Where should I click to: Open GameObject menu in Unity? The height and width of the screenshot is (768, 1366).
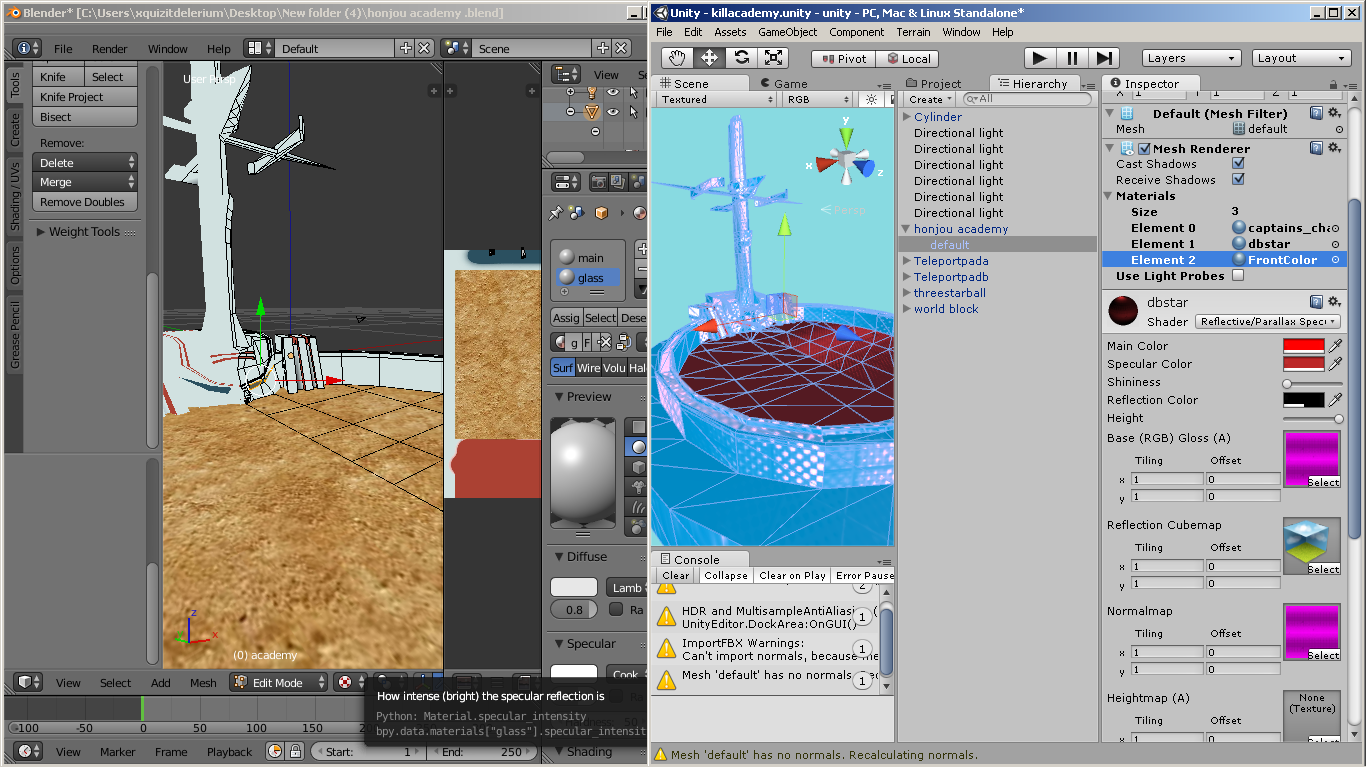[x=788, y=32]
